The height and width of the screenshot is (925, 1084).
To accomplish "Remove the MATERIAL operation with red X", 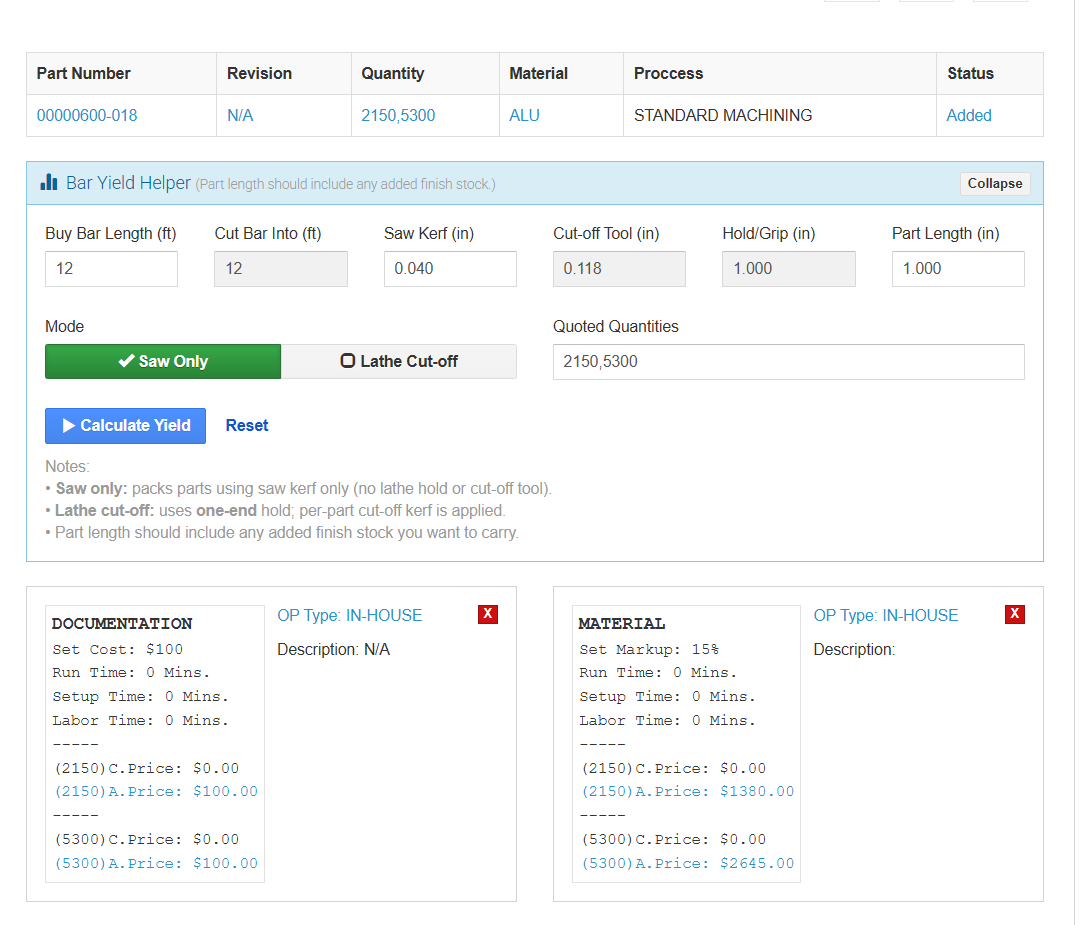I will tap(1015, 614).
